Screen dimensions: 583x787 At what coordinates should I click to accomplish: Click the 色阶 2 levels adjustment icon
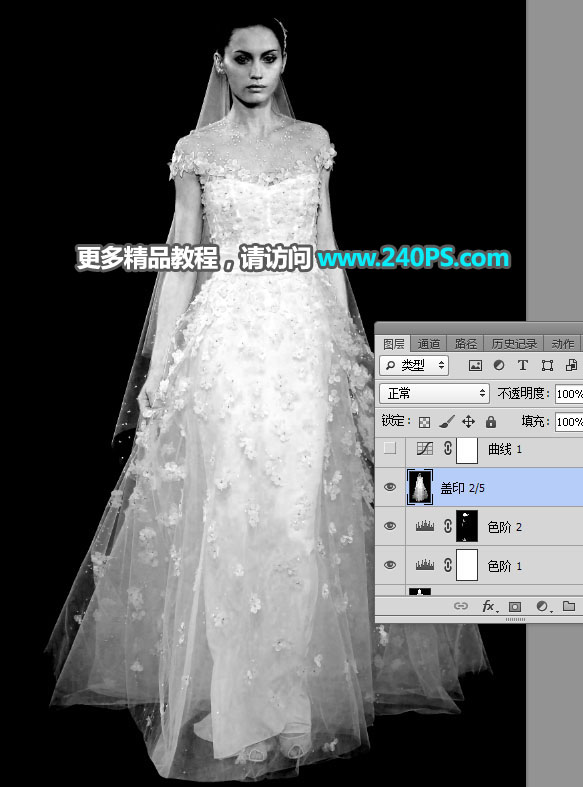point(424,526)
